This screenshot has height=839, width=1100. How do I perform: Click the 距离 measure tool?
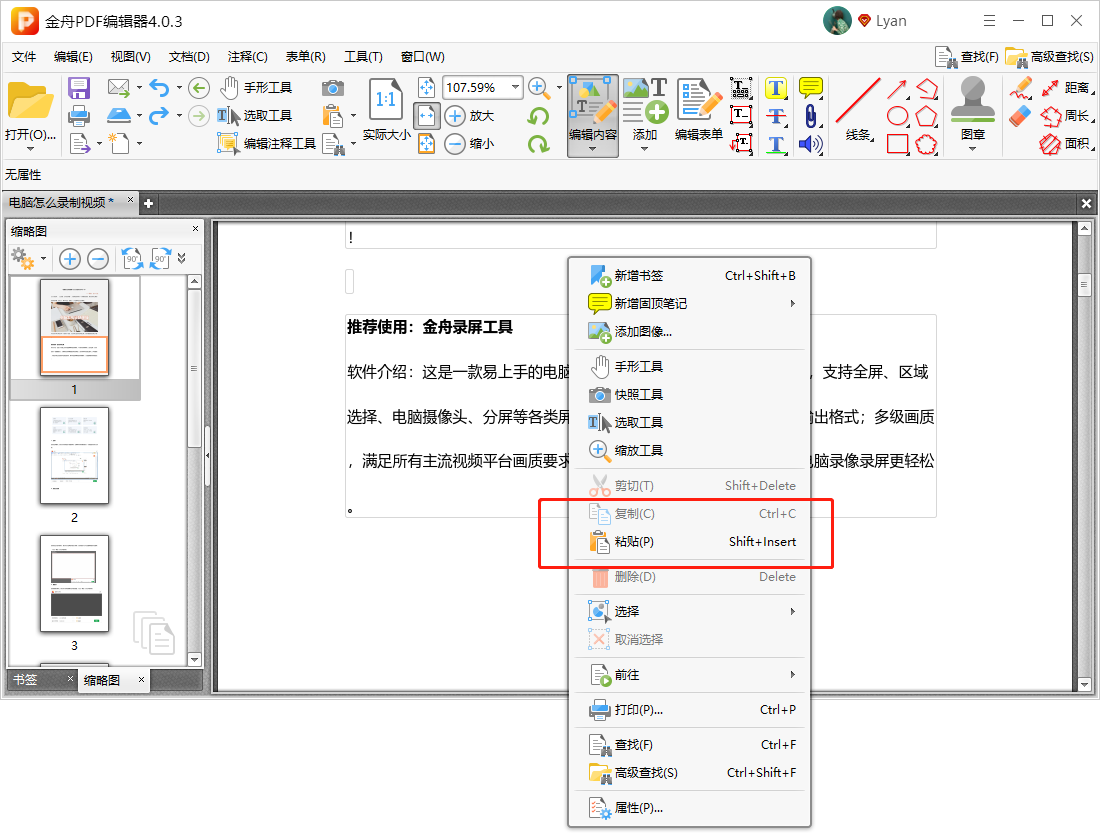click(x=1066, y=88)
